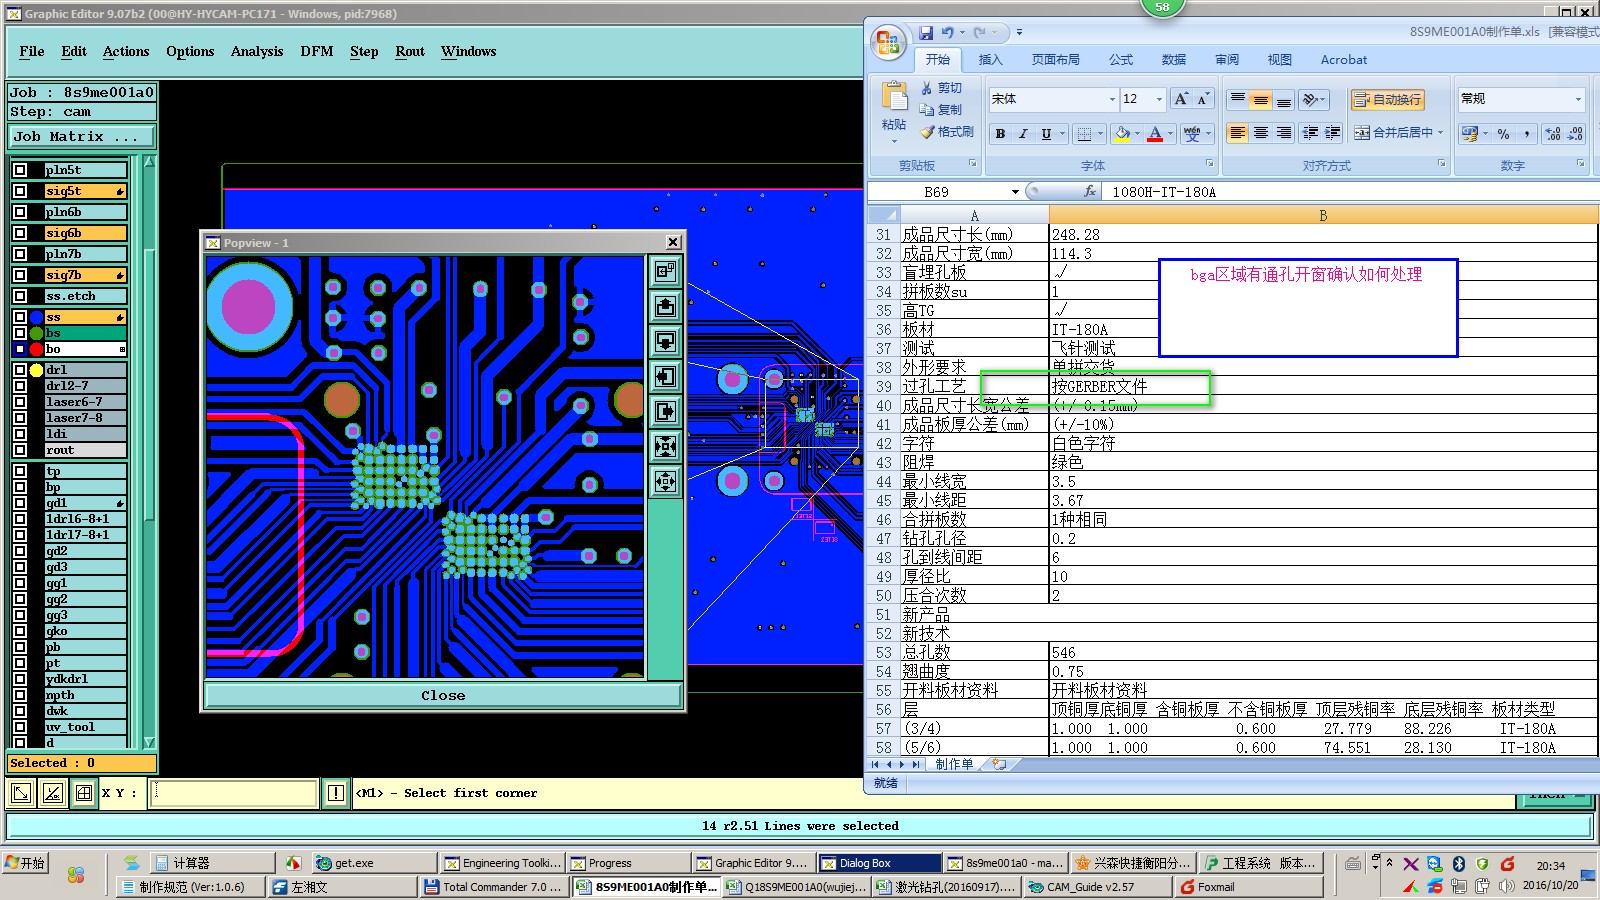Open the Analysis menu in Graphic Editor
Screen dimensions: 1600x900
[257, 51]
